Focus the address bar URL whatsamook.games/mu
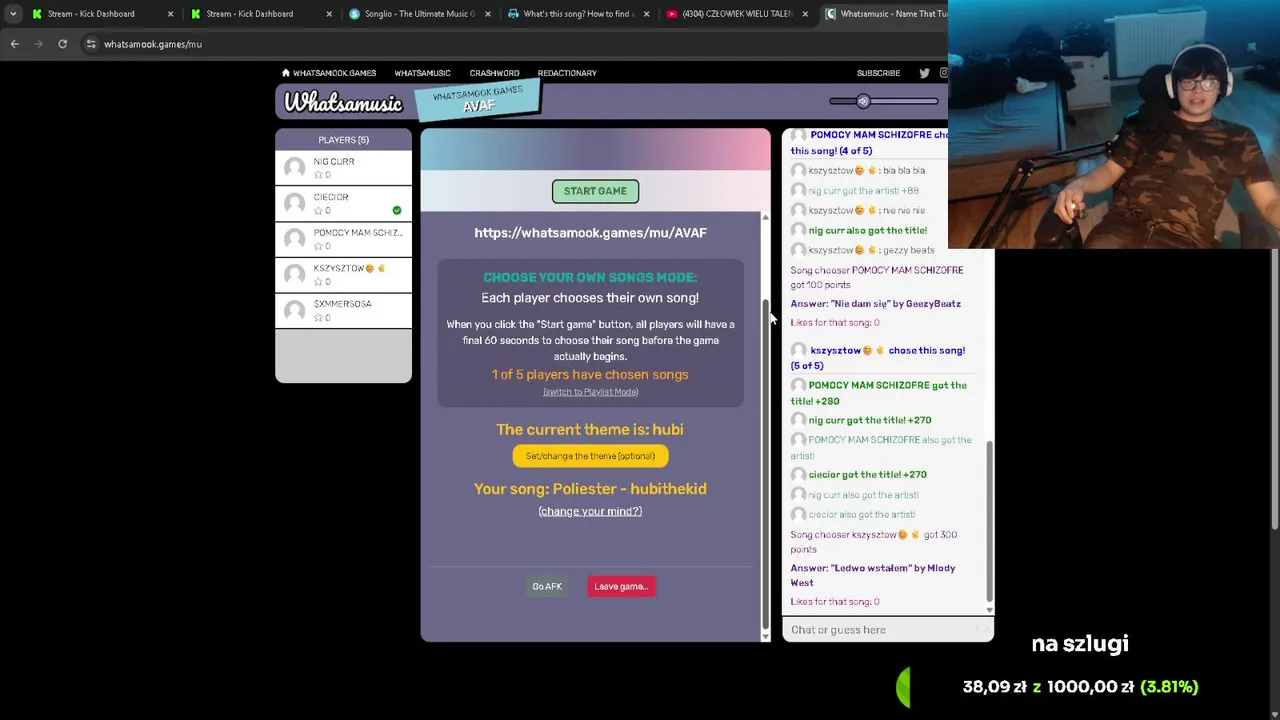 [153, 44]
